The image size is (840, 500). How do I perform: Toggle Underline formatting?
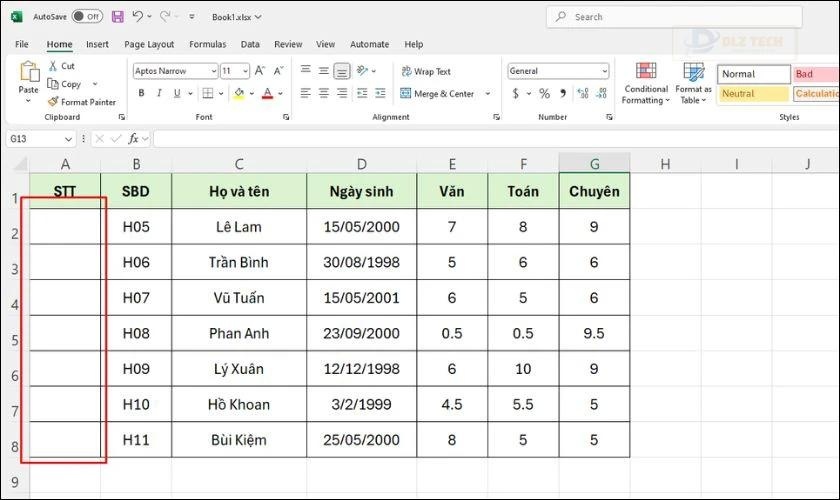coord(177,93)
